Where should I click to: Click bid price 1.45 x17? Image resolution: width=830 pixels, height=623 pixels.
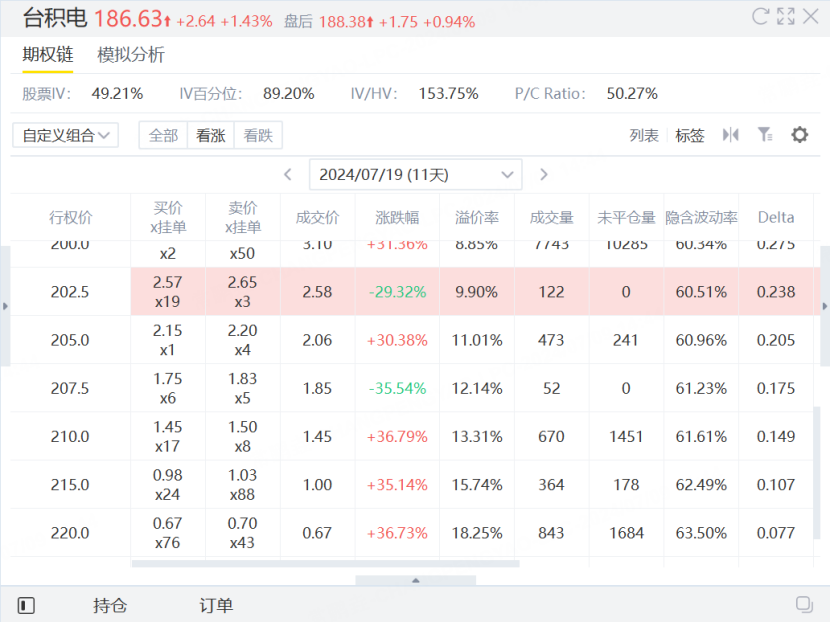click(x=167, y=436)
